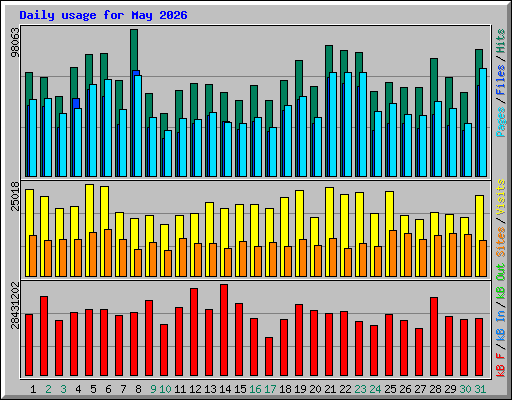Click the 'kB In' legend label
This screenshot has width=512, height=400.
click(501, 325)
